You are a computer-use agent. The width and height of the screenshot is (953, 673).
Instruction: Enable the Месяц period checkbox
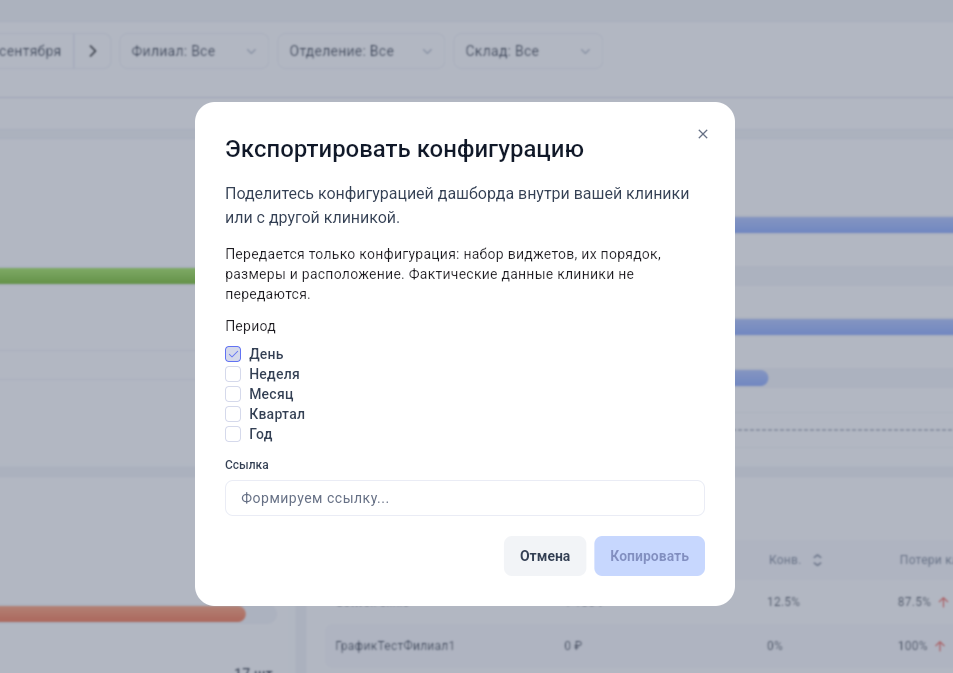click(233, 394)
